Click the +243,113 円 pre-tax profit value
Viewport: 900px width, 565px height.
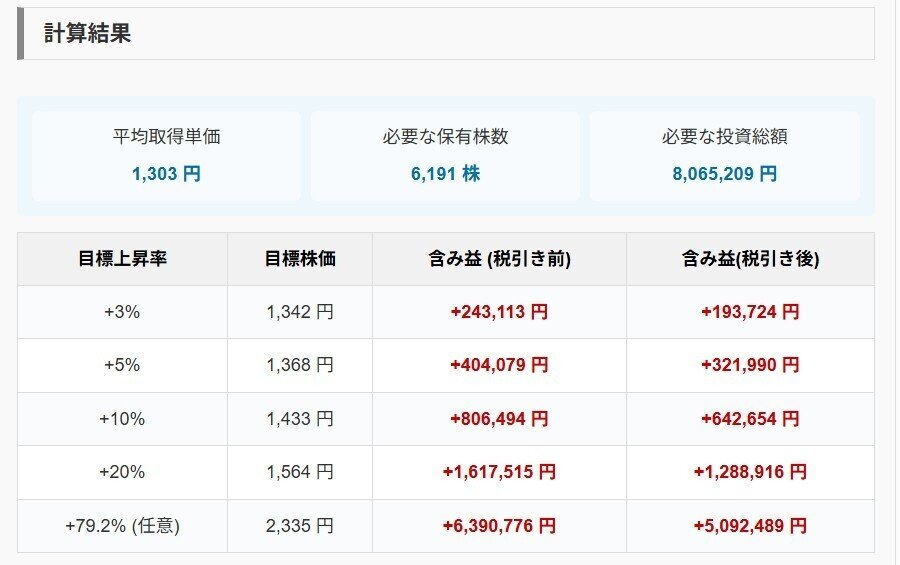click(x=499, y=312)
